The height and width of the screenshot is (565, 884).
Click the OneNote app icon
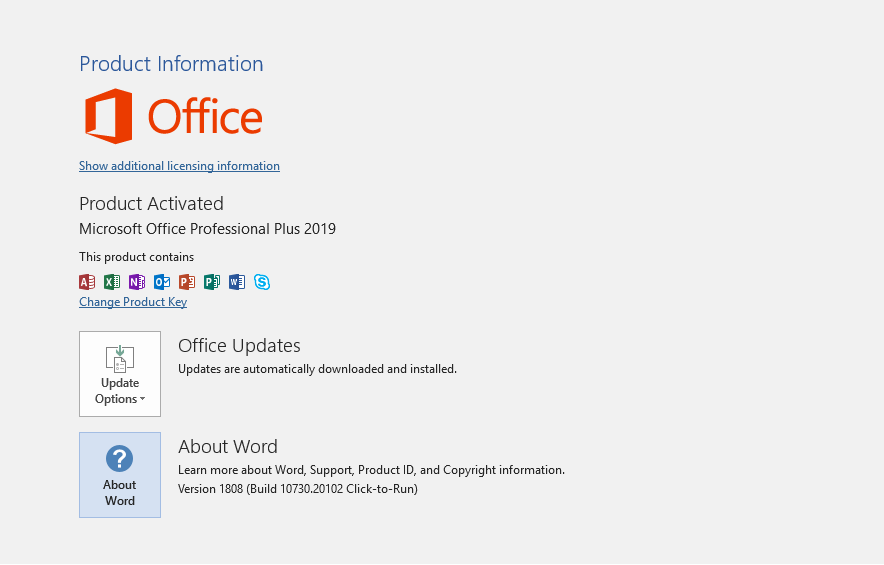(x=137, y=282)
